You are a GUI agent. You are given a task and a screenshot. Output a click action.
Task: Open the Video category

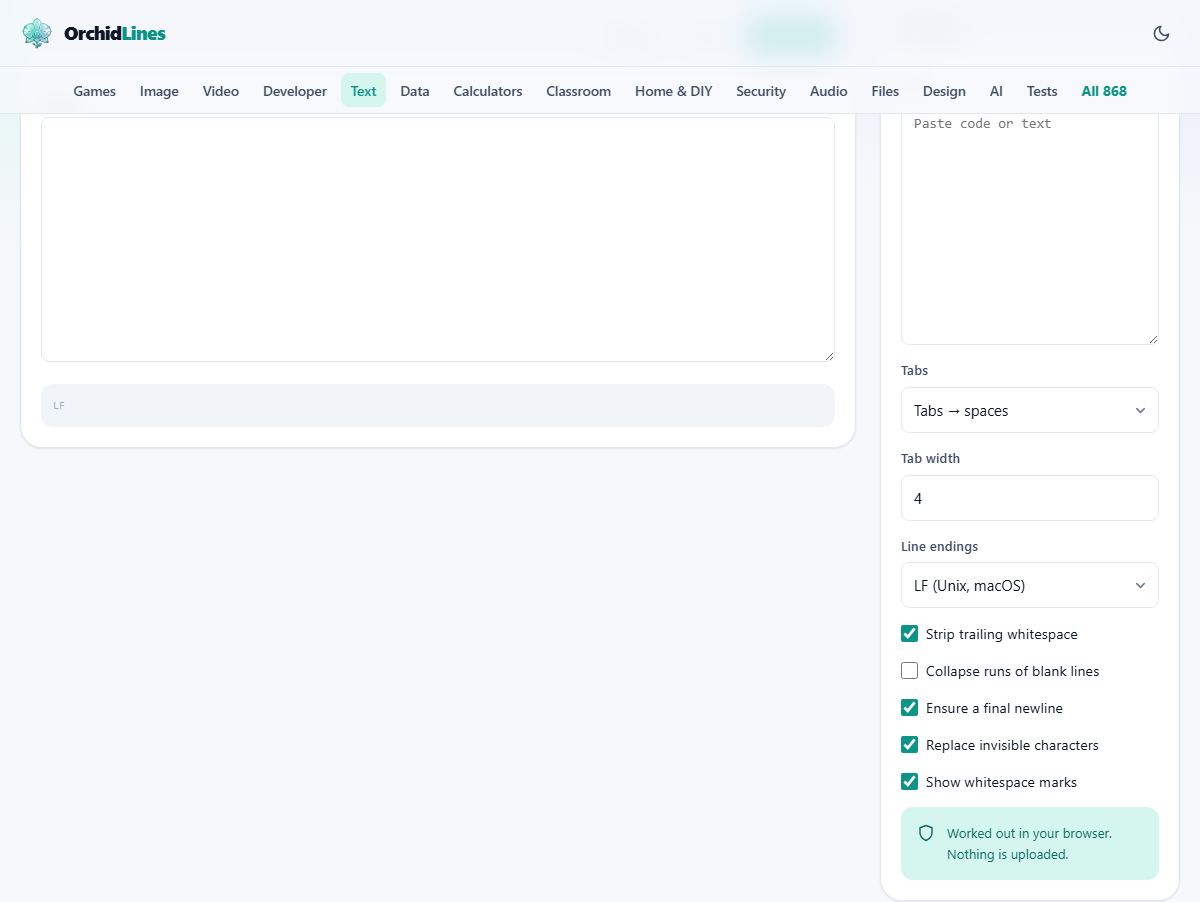[x=221, y=91]
